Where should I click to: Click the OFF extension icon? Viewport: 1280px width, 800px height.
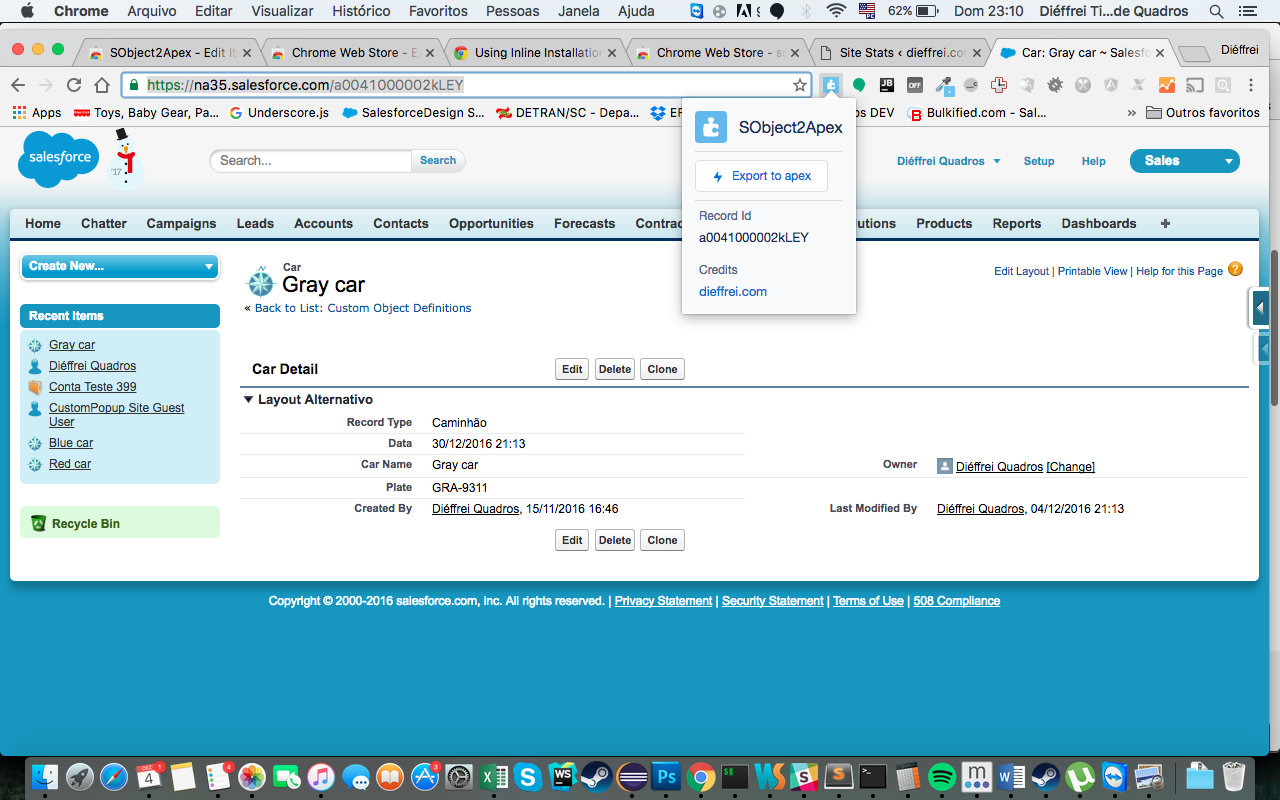pyautogui.click(x=914, y=85)
